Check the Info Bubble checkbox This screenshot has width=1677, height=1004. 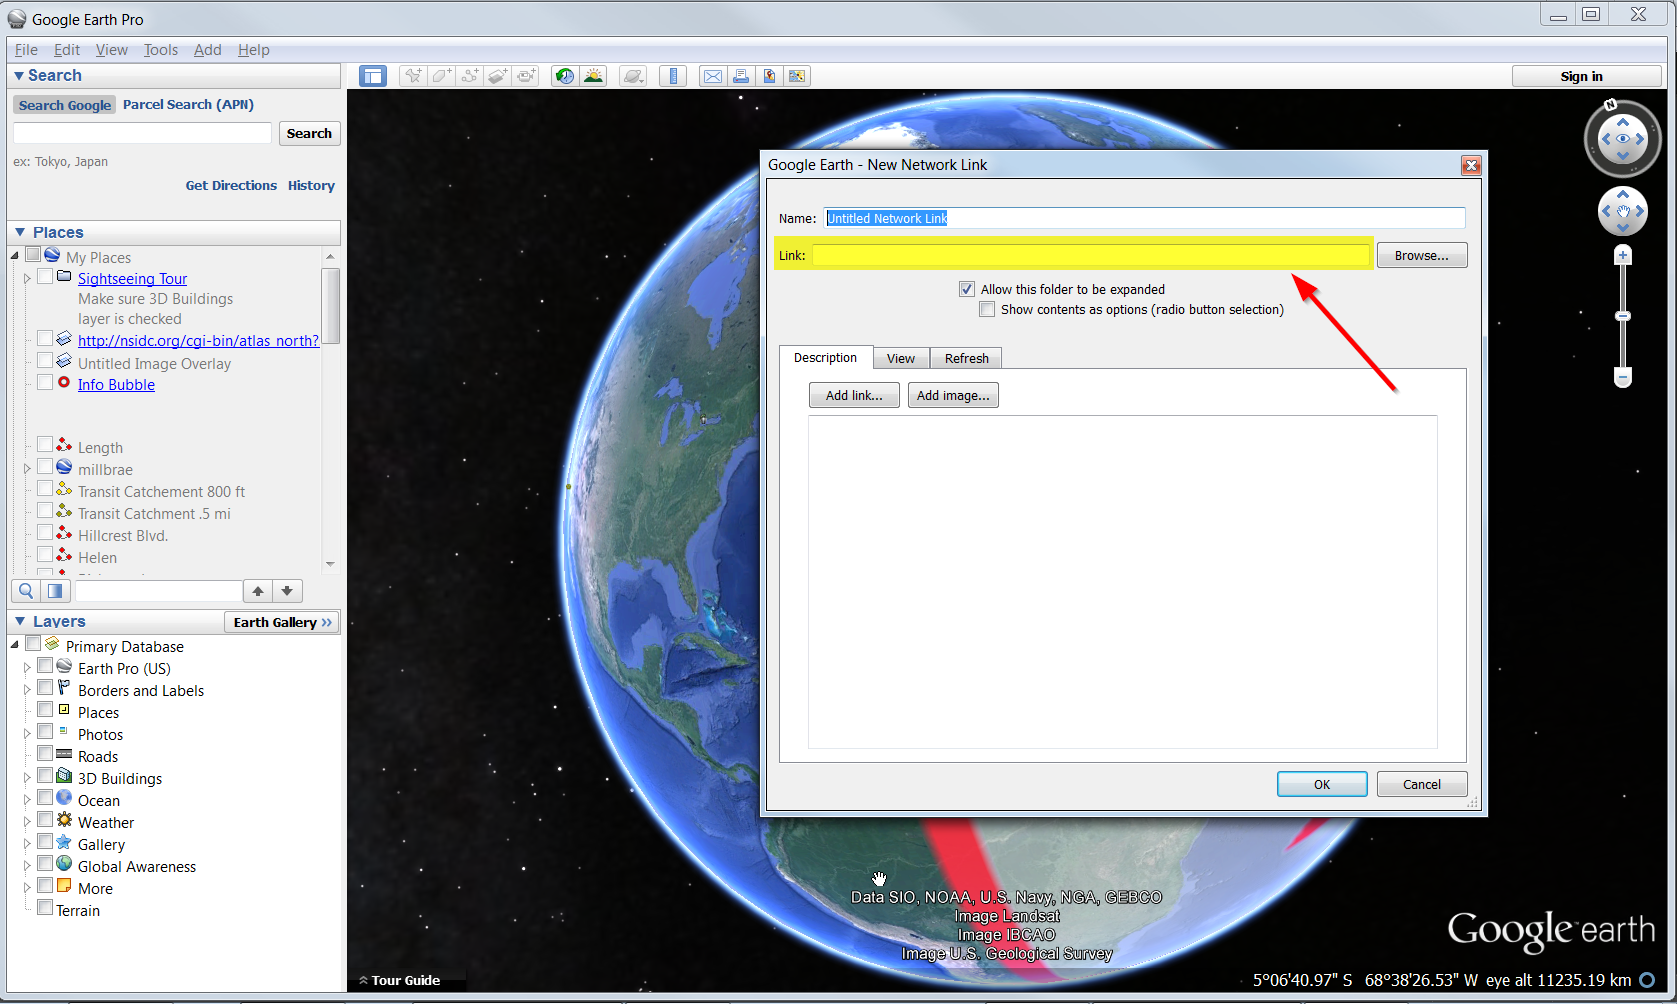pos(45,382)
